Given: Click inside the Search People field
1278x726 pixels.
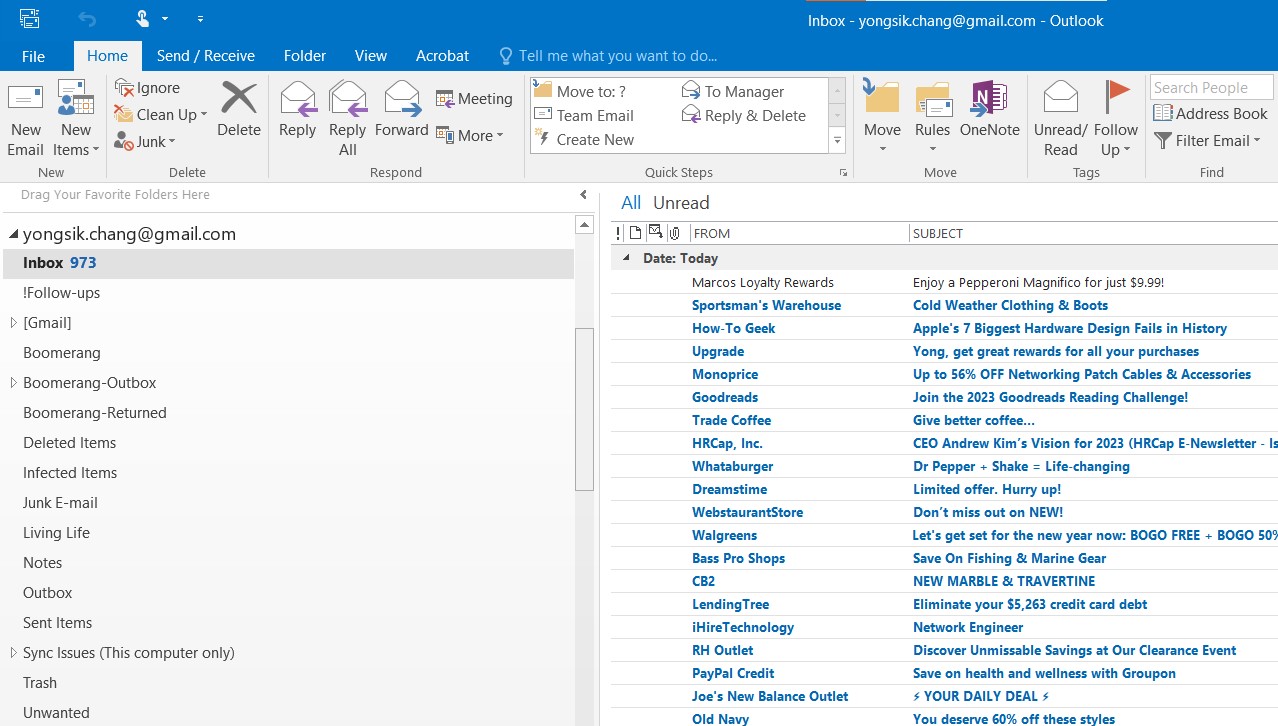Looking at the screenshot, I should pyautogui.click(x=1209, y=86).
